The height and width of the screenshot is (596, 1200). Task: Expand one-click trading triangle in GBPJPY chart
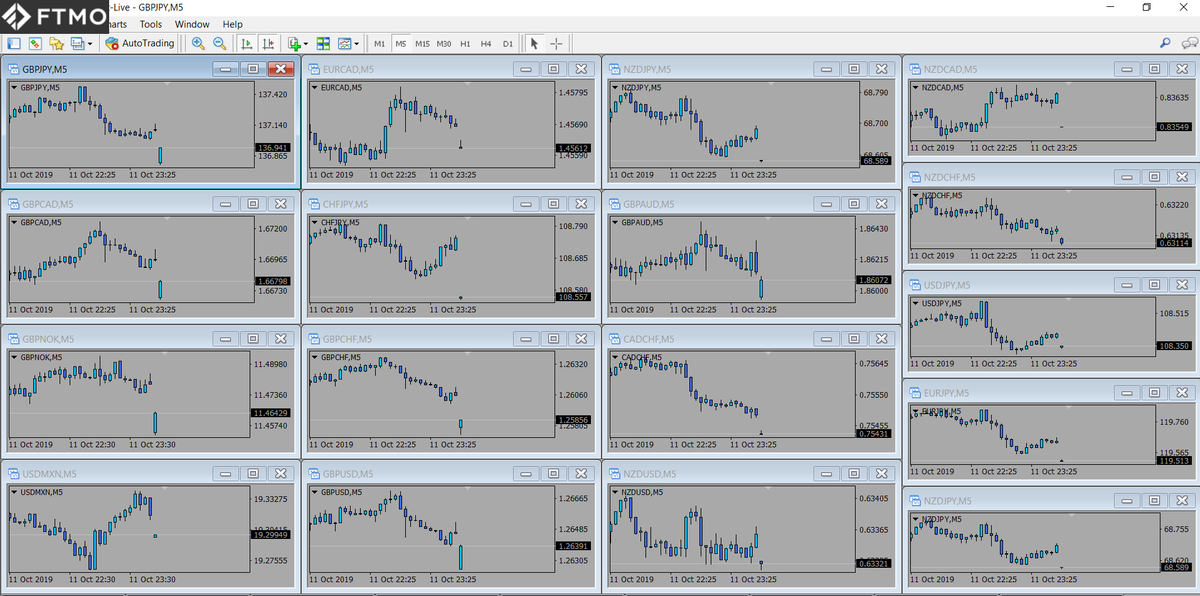(x=14, y=87)
